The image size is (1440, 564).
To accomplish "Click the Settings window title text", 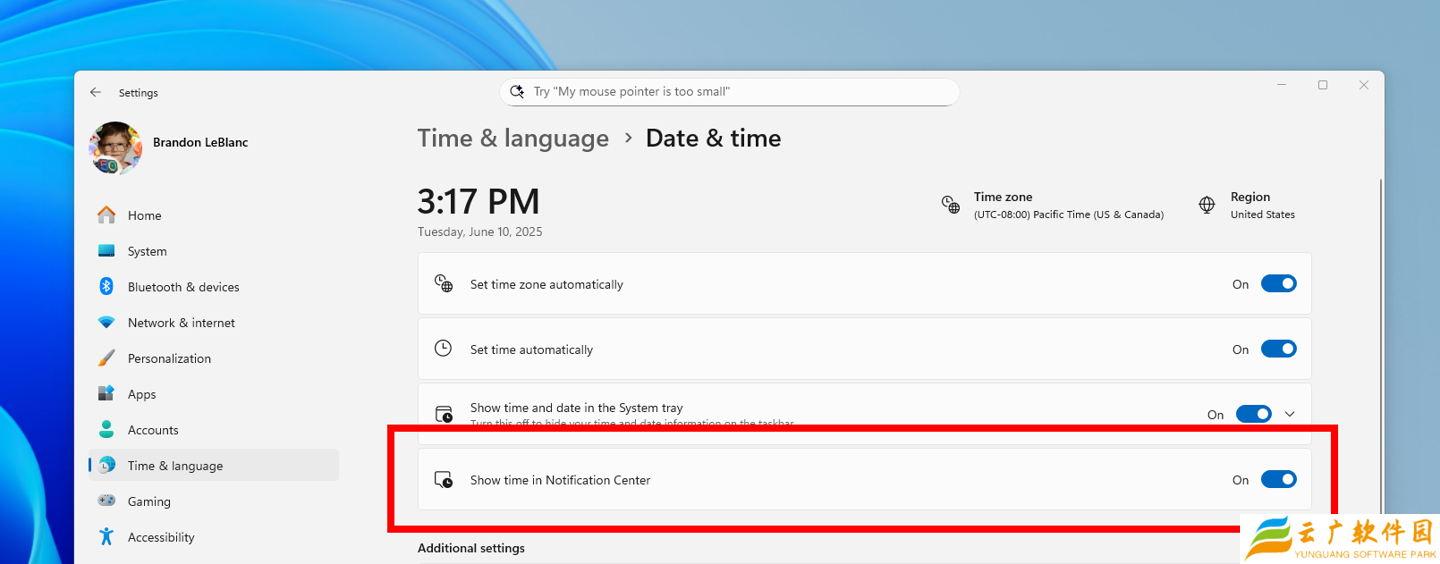I will (x=138, y=93).
